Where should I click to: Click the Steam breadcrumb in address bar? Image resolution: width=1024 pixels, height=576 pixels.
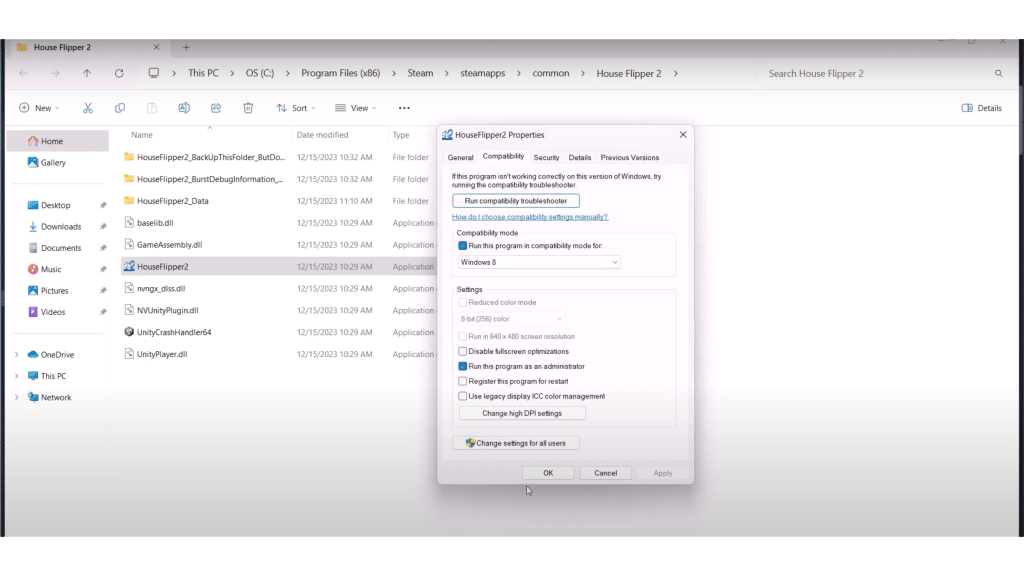pyautogui.click(x=420, y=73)
